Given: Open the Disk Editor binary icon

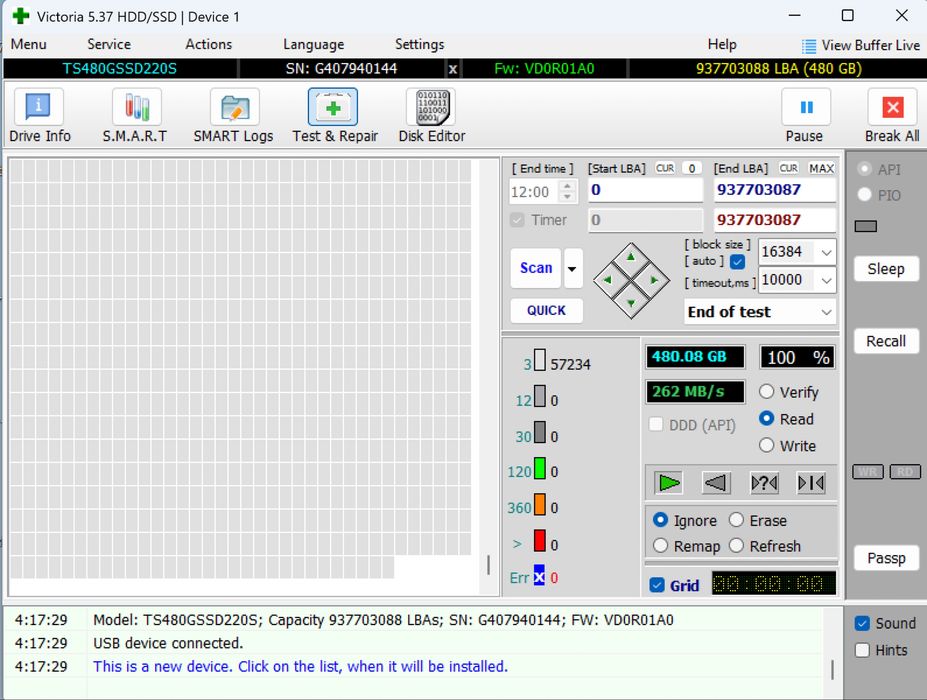Looking at the screenshot, I should (432, 107).
